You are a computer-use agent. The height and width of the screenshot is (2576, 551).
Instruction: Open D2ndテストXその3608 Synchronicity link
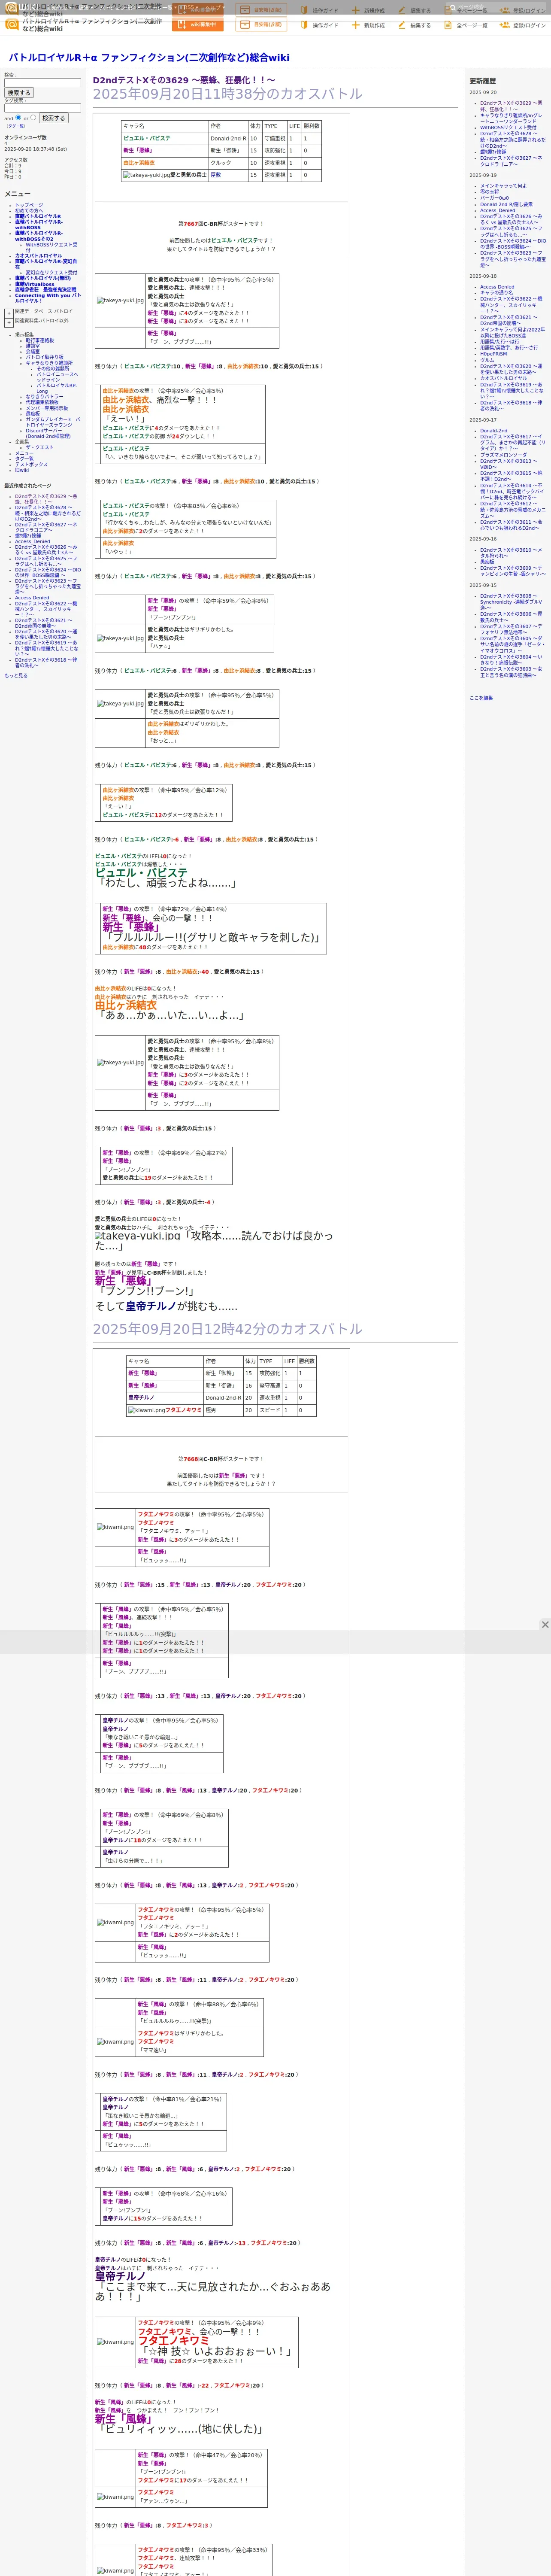(x=511, y=602)
